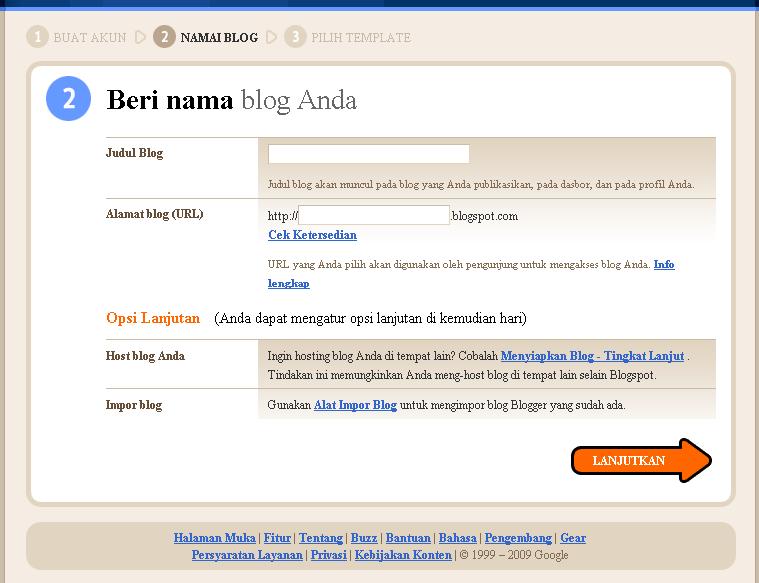Click the Opsi Lanjutan heading
The width and height of the screenshot is (759, 583).
click(x=153, y=318)
